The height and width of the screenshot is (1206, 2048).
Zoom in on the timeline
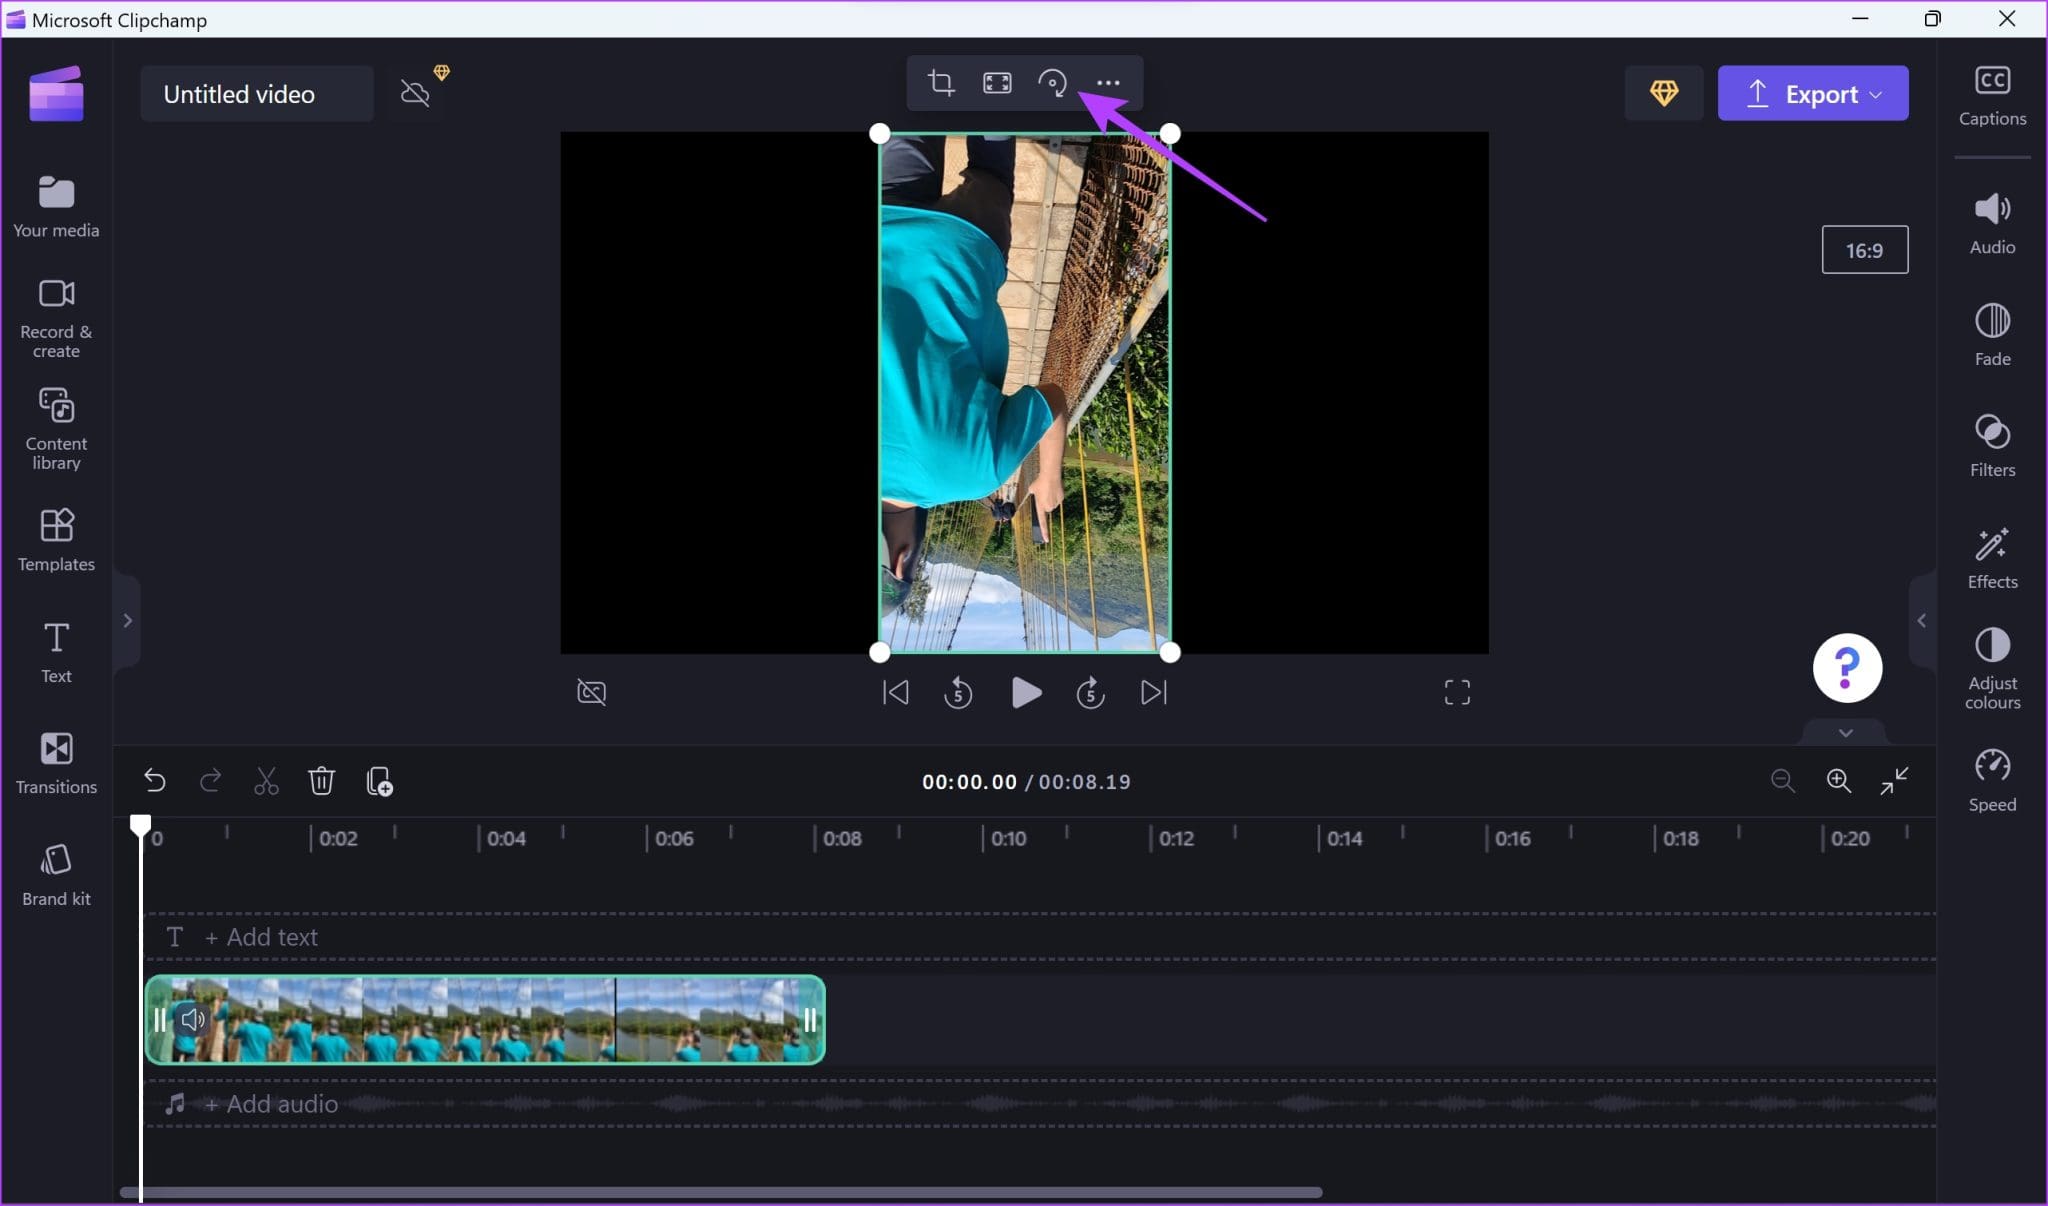pyautogui.click(x=1838, y=781)
